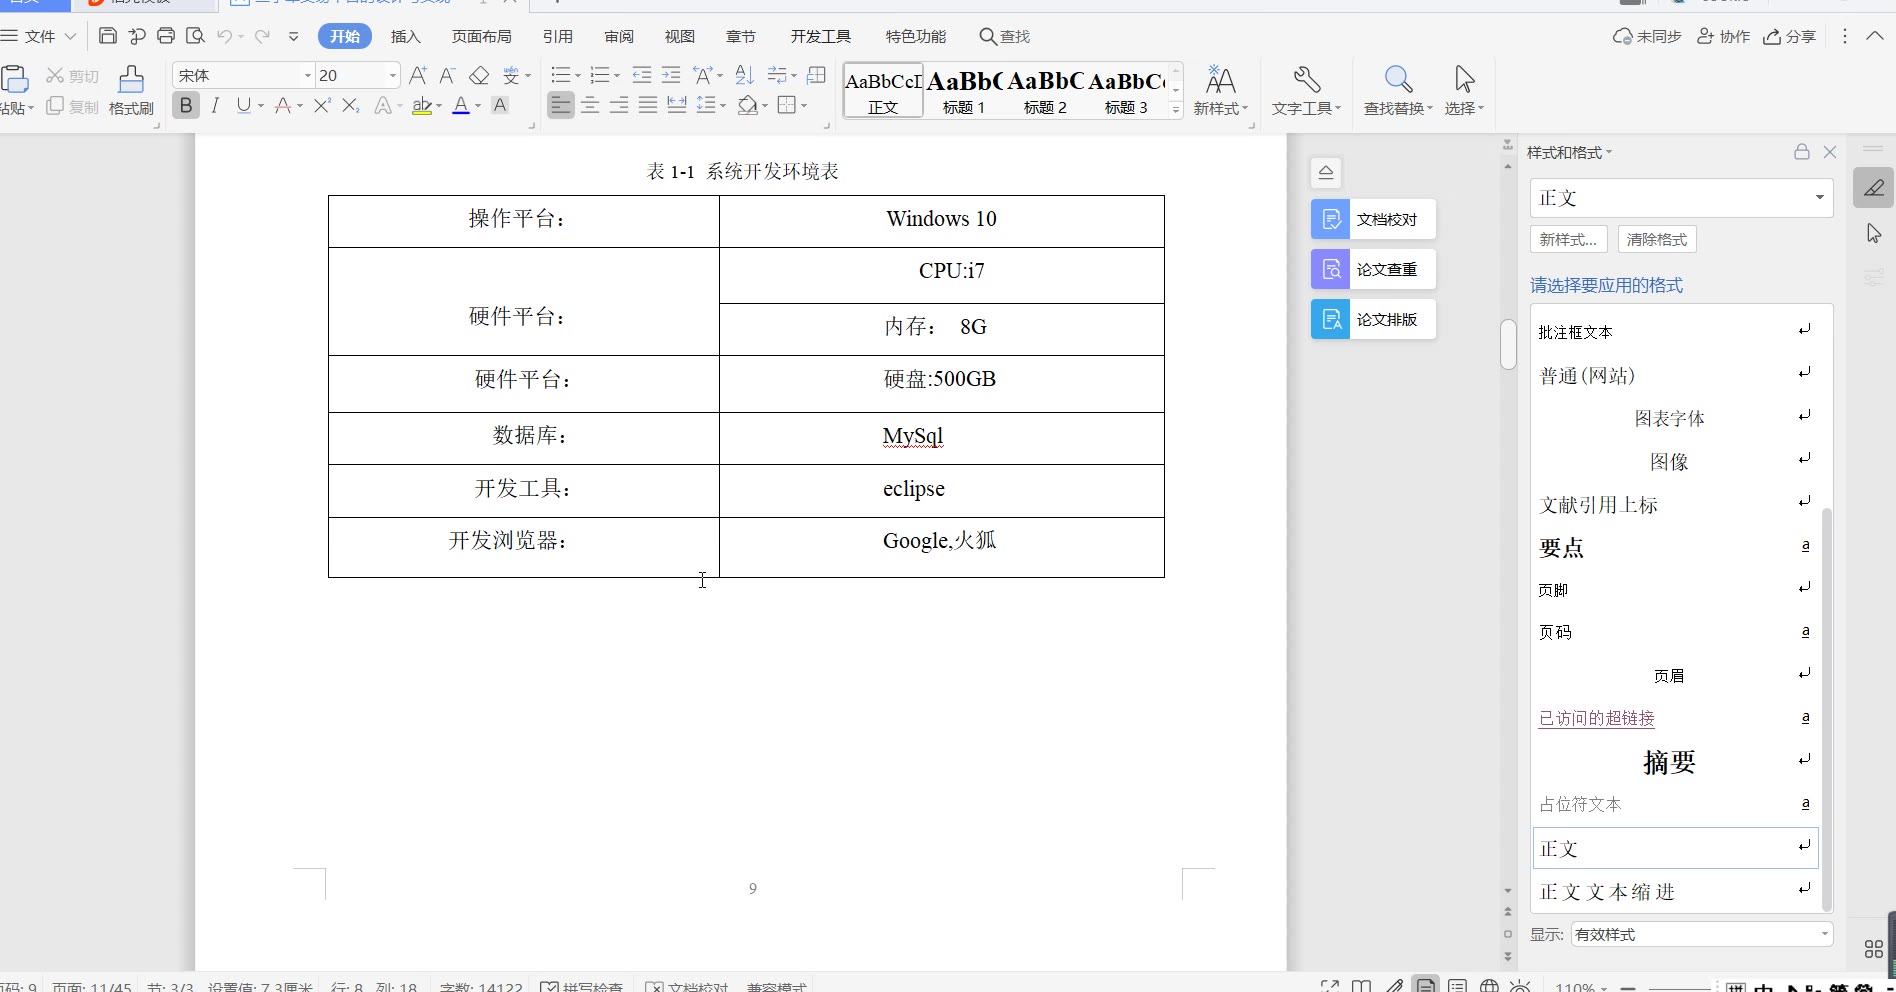Image resolution: width=1896 pixels, height=992 pixels.
Task: Expand the 显示 dropdown showing 有效样式
Action: point(1824,934)
